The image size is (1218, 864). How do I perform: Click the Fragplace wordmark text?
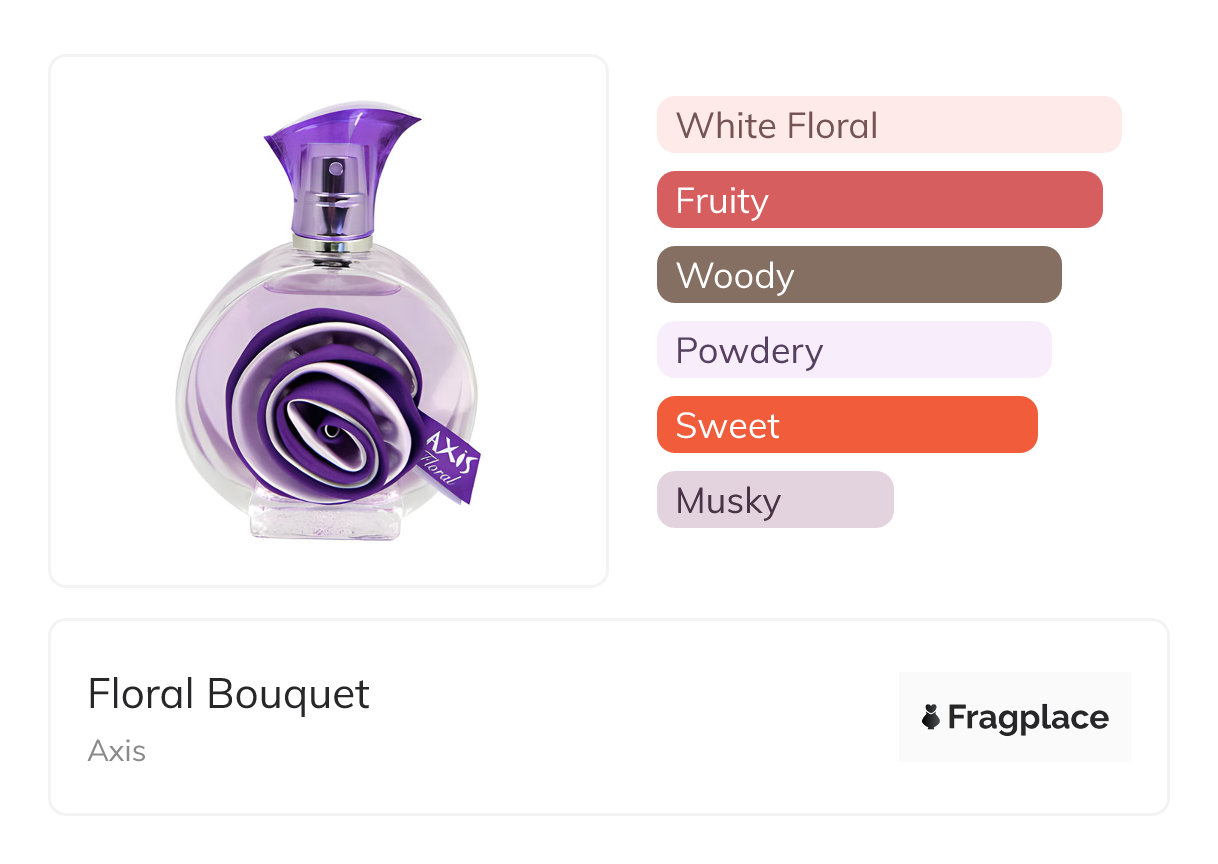tap(1028, 718)
